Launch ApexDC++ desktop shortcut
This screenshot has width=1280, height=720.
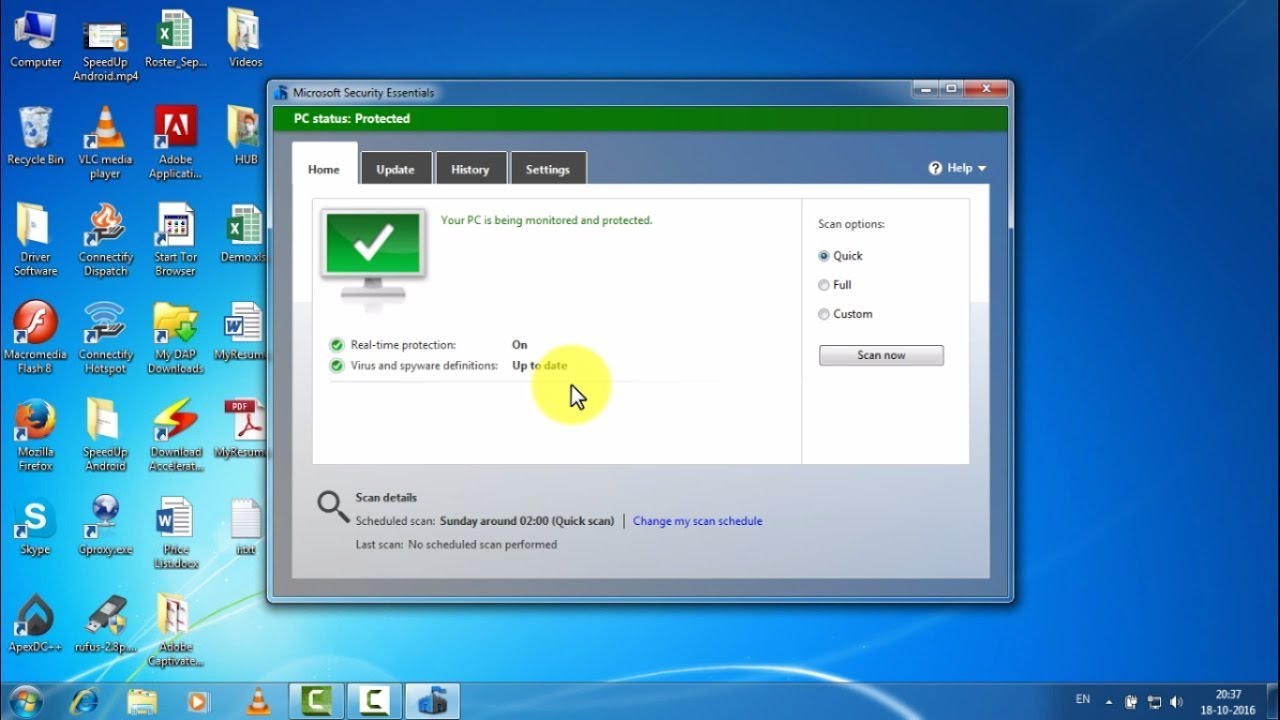pyautogui.click(x=35, y=622)
